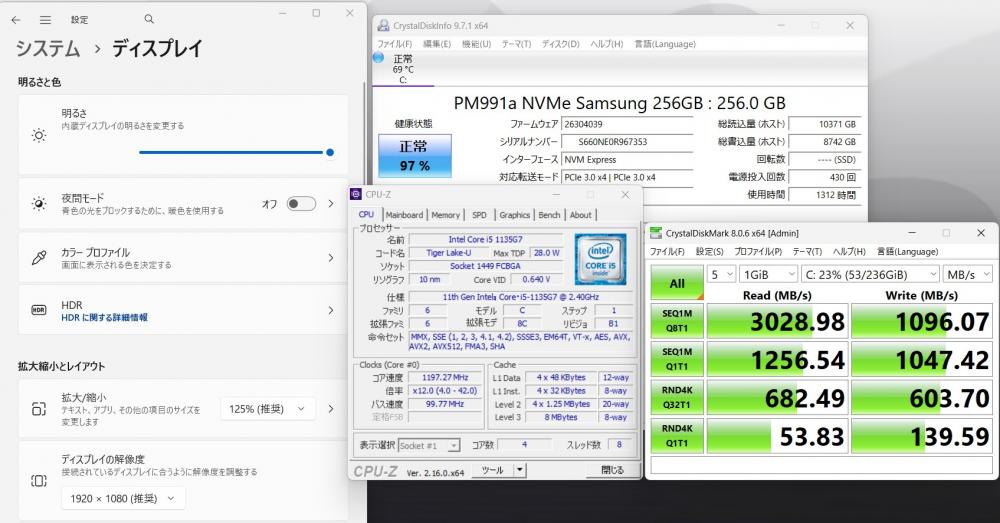The image size is (1000, 523).
Task: Click the HDR badge icon
Action: point(39,310)
